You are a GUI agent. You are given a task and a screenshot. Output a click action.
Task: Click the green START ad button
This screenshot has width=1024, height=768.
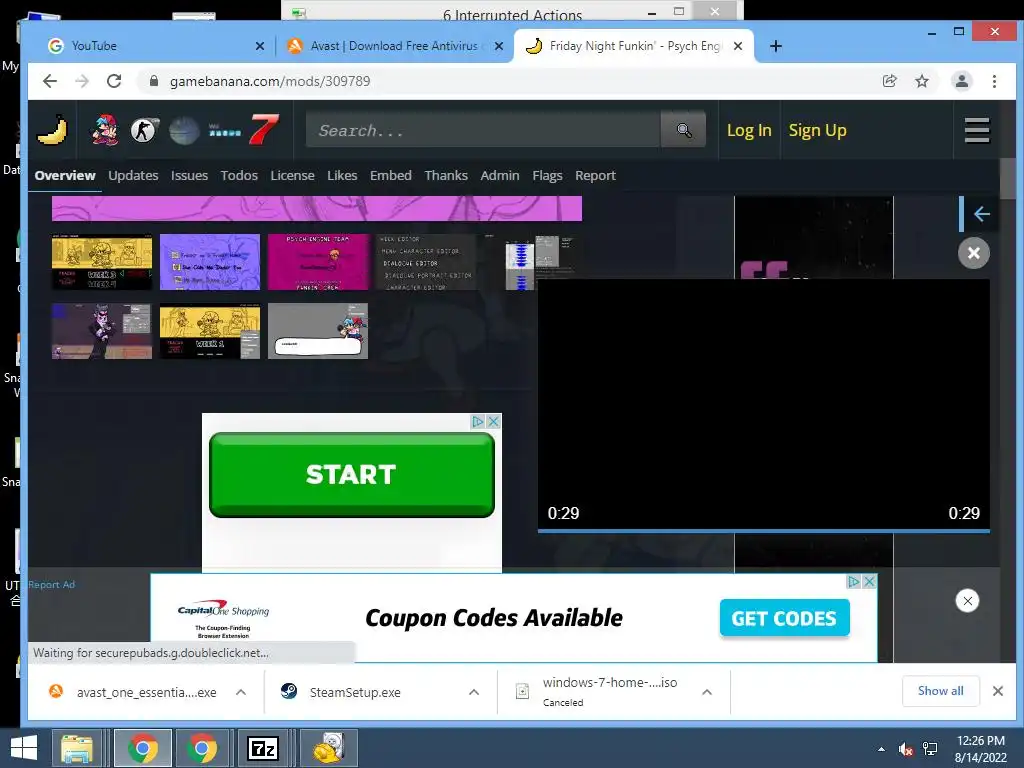[x=351, y=475]
